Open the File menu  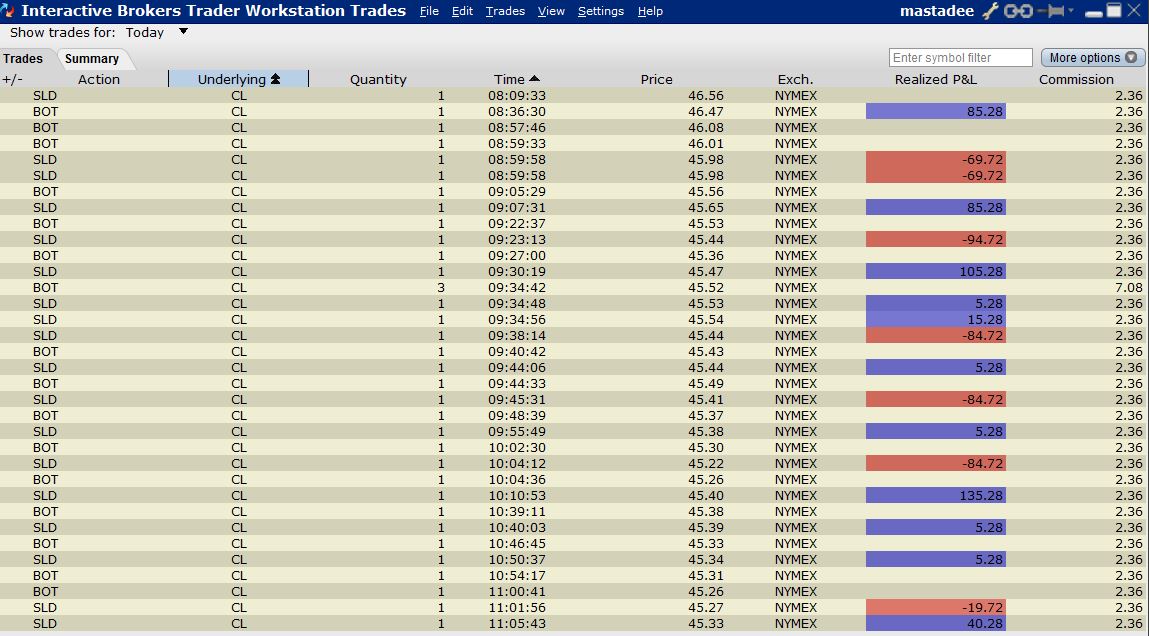429,11
